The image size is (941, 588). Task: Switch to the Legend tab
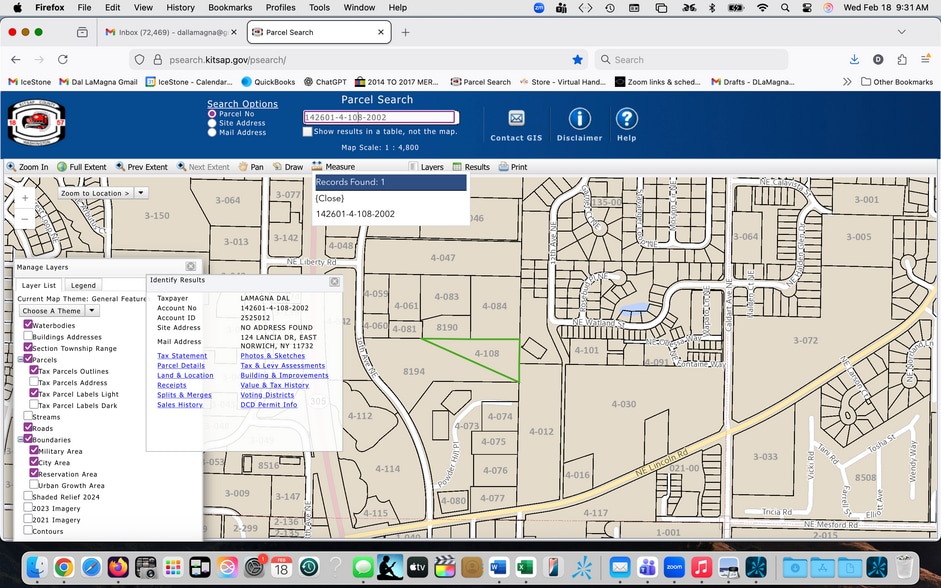83,286
